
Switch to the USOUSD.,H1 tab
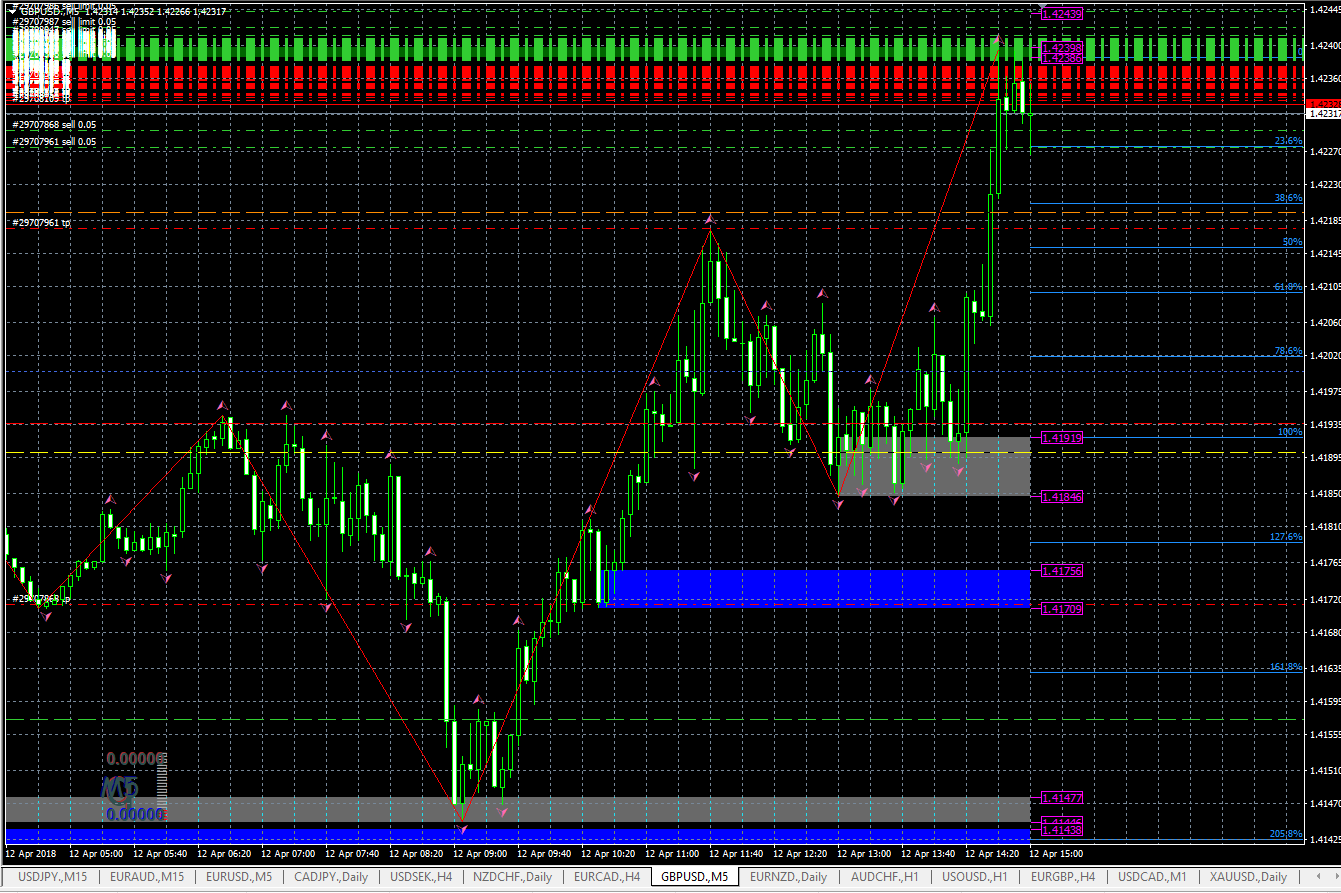(x=973, y=877)
